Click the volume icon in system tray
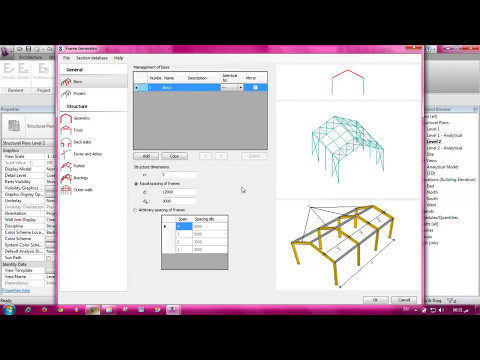The height and width of the screenshot is (360, 480). (441, 310)
